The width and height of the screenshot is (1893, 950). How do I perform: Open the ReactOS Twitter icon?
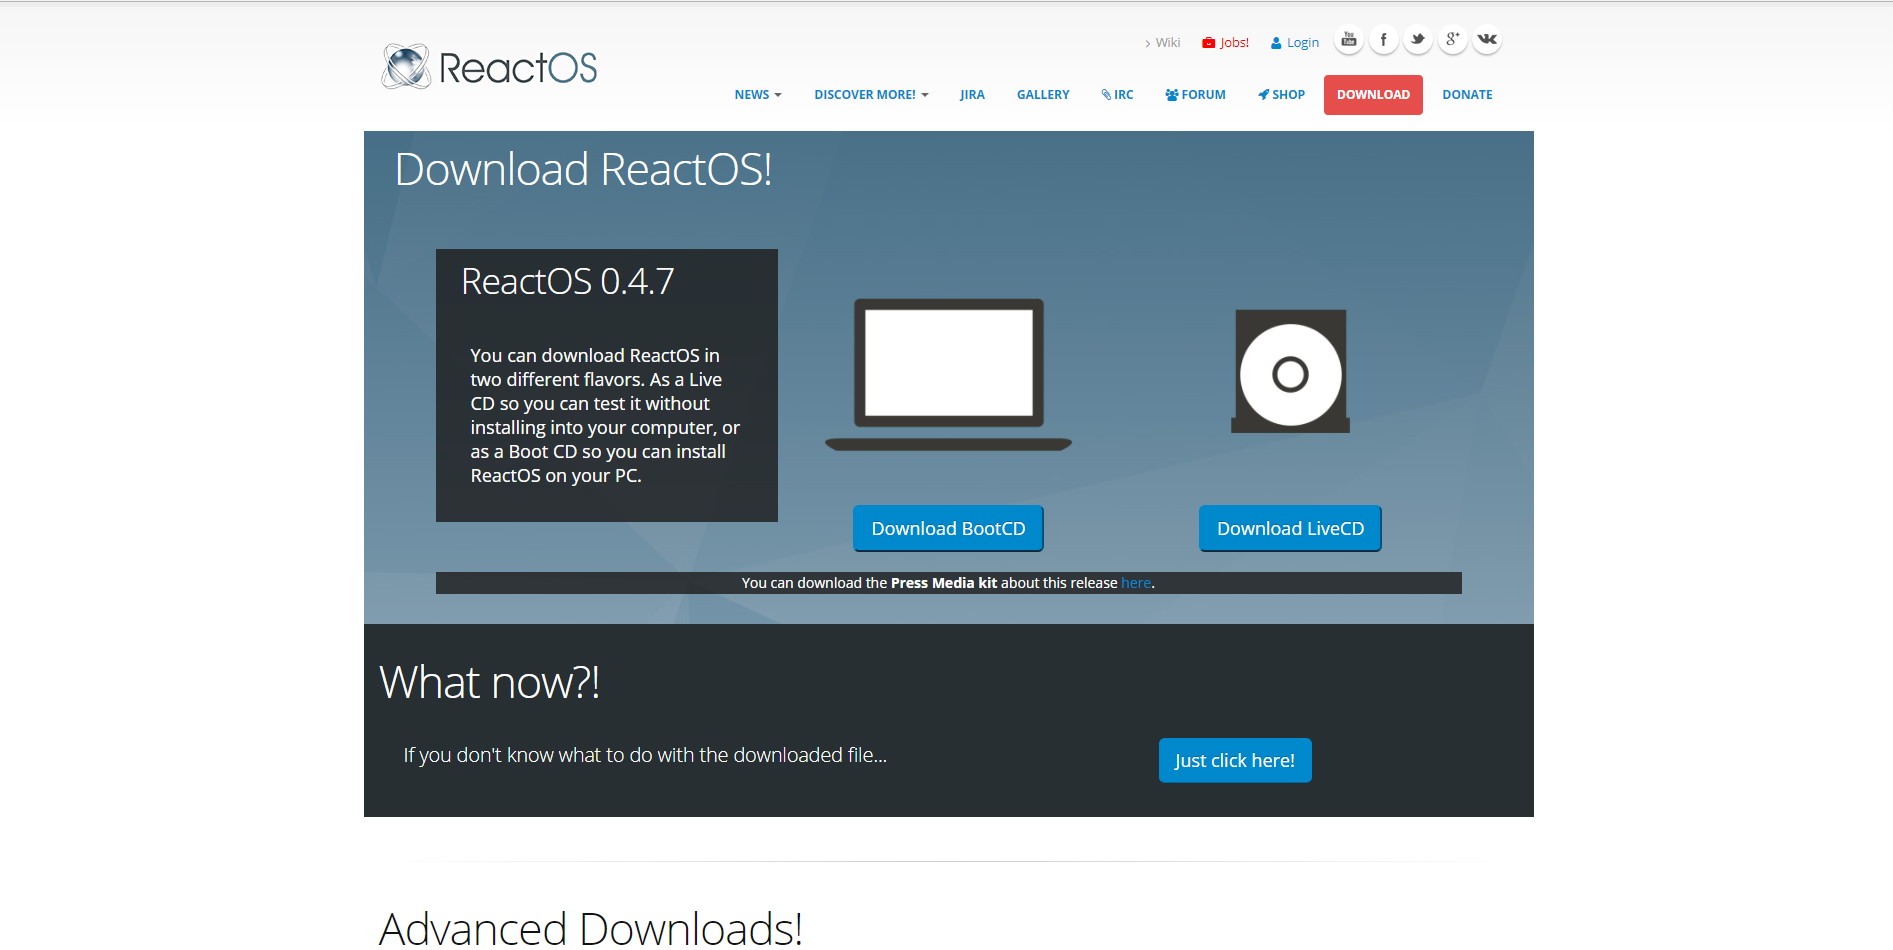1418,40
